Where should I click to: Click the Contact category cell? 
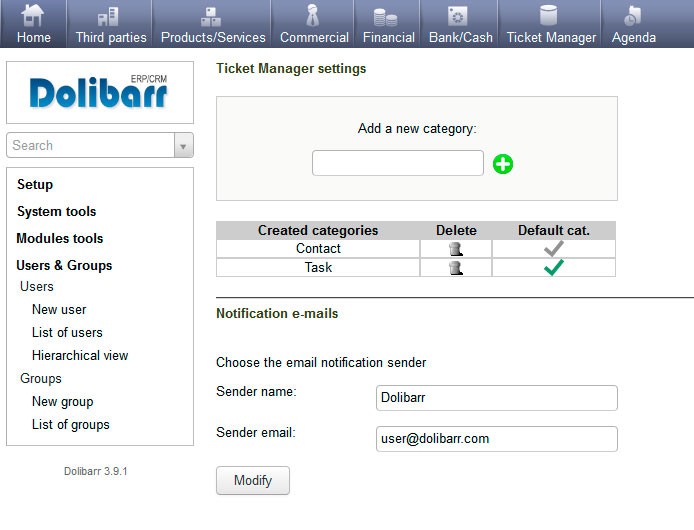pyautogui.click(x=318, y=249)
